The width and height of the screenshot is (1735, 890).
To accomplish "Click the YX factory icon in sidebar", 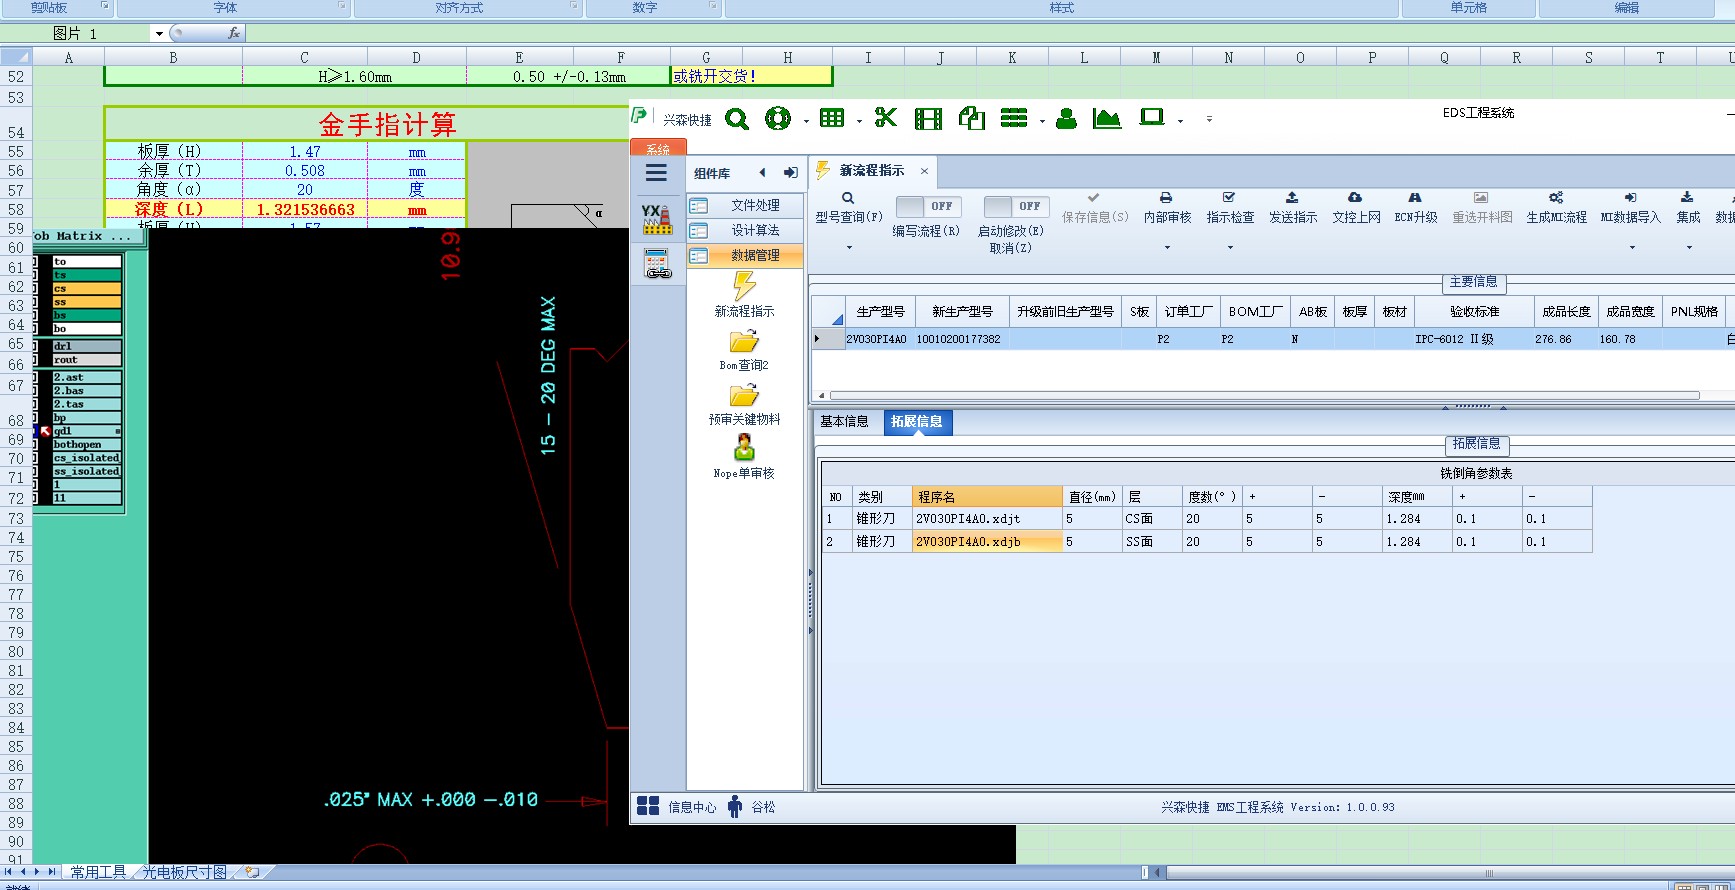I will coord(657,218).
